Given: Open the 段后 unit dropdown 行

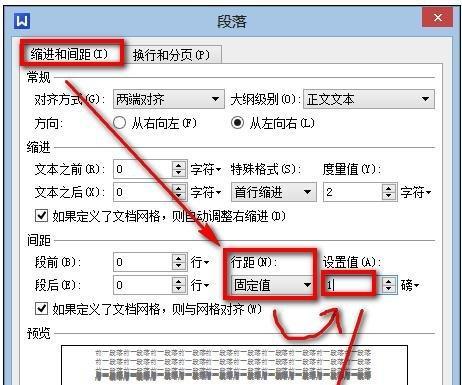Looking at the screenshot, I should (200, 286).
